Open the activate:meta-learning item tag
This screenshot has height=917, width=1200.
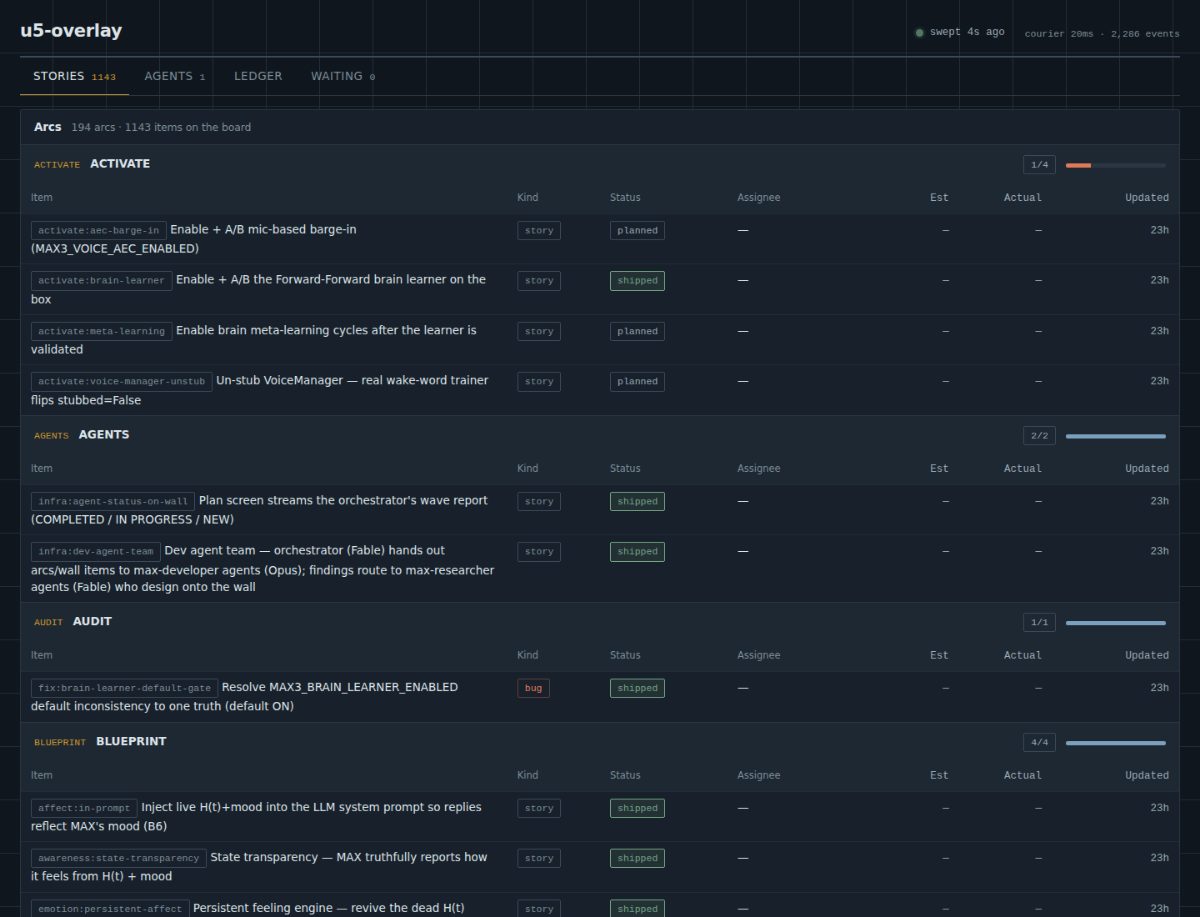(102, 331)
